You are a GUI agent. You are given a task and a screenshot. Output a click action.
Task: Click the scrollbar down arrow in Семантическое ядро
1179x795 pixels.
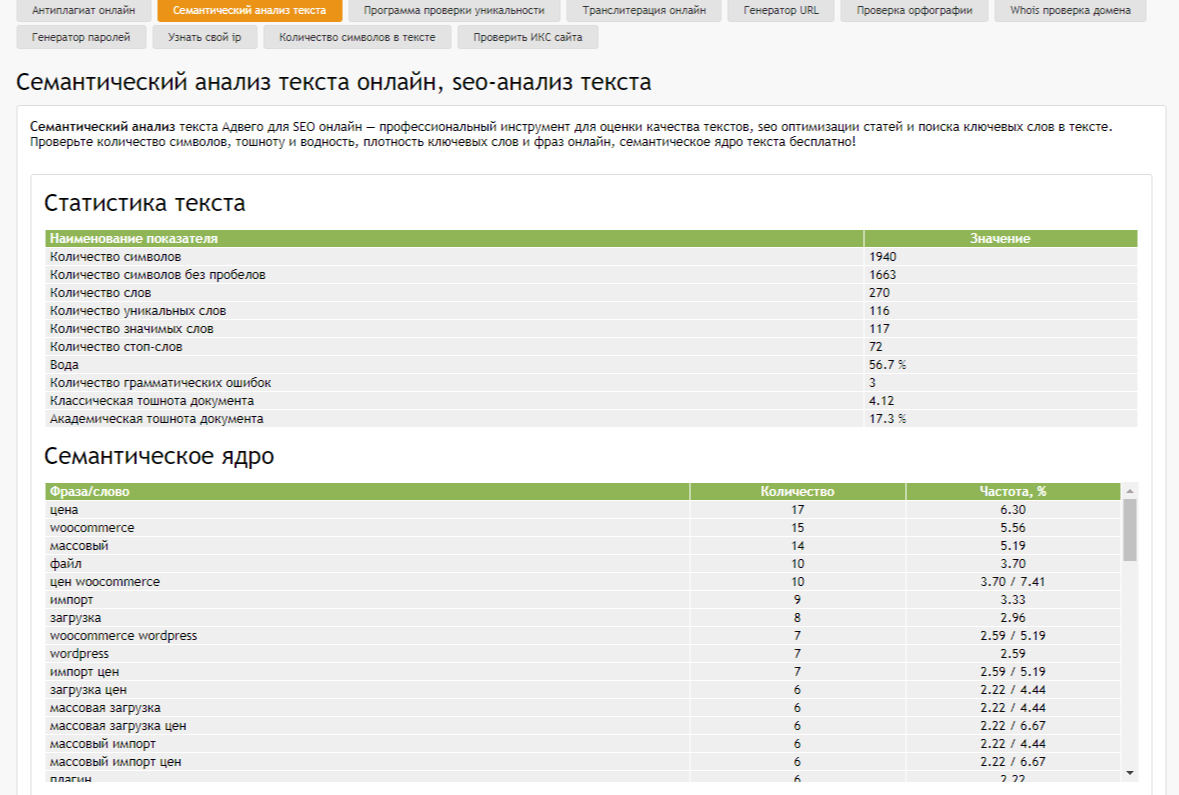pyautogui.click(x=1129, y=772)
